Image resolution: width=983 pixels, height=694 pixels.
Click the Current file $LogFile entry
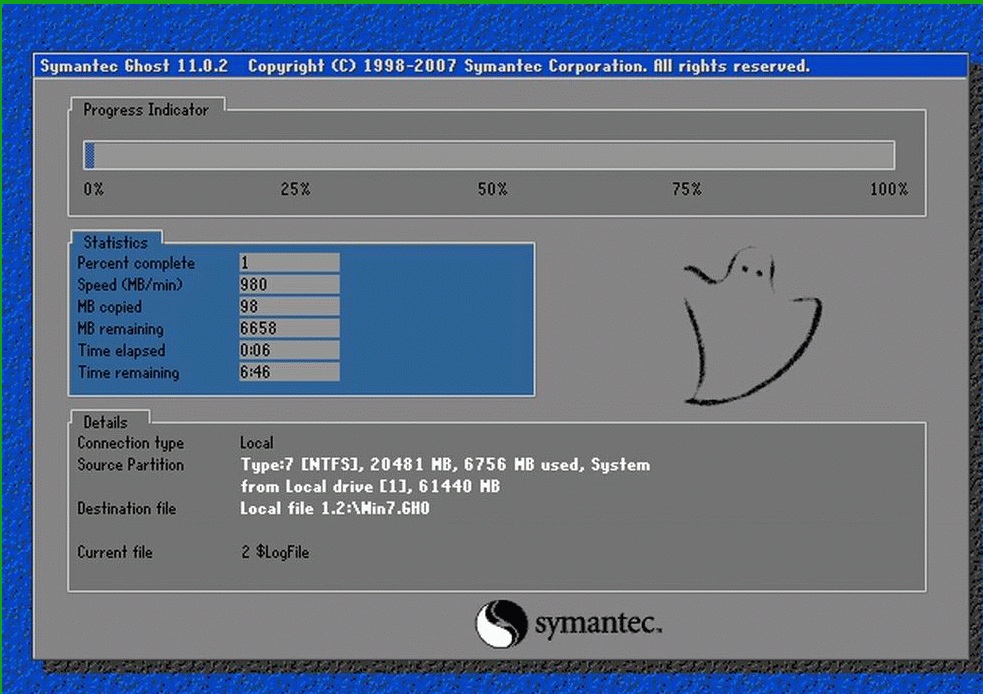[x=275, y=552]
